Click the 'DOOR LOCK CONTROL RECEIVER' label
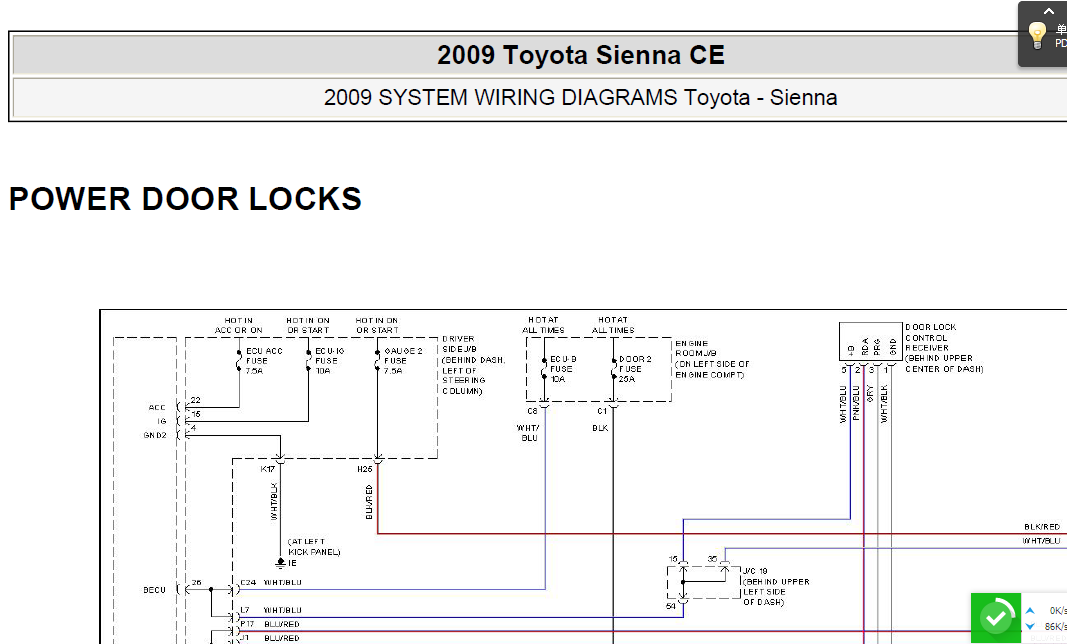Viewport: 1067px width, 644px height. (944, 348)
